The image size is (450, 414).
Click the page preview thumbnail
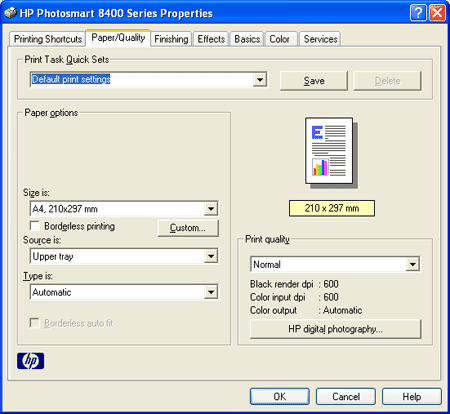[331, 152]
